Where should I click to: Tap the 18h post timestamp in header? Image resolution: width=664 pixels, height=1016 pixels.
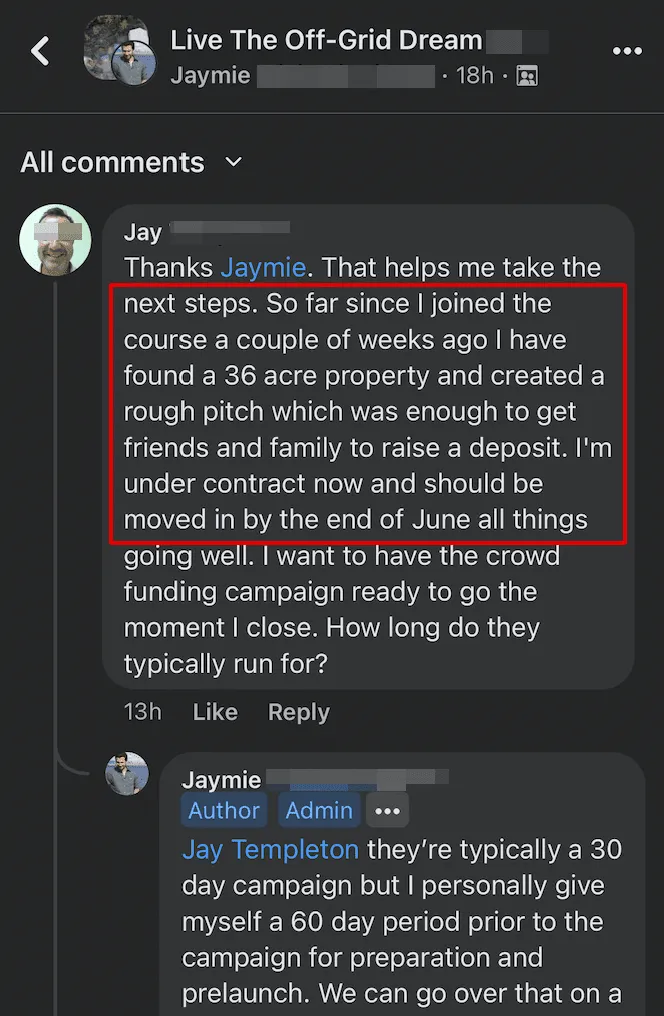[475, 76]
